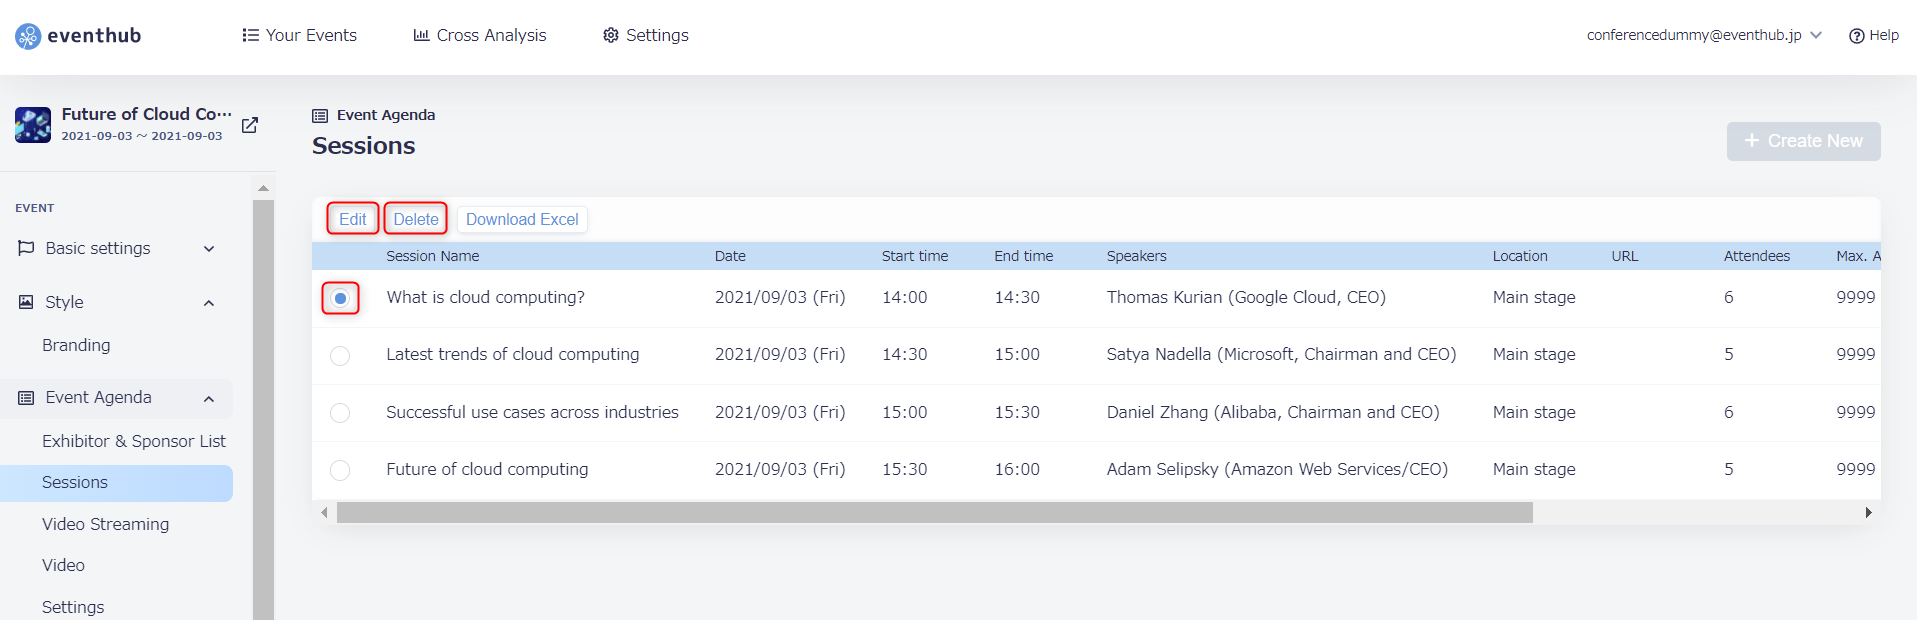Click the Style image icon in sidebar

click(26, 302)
